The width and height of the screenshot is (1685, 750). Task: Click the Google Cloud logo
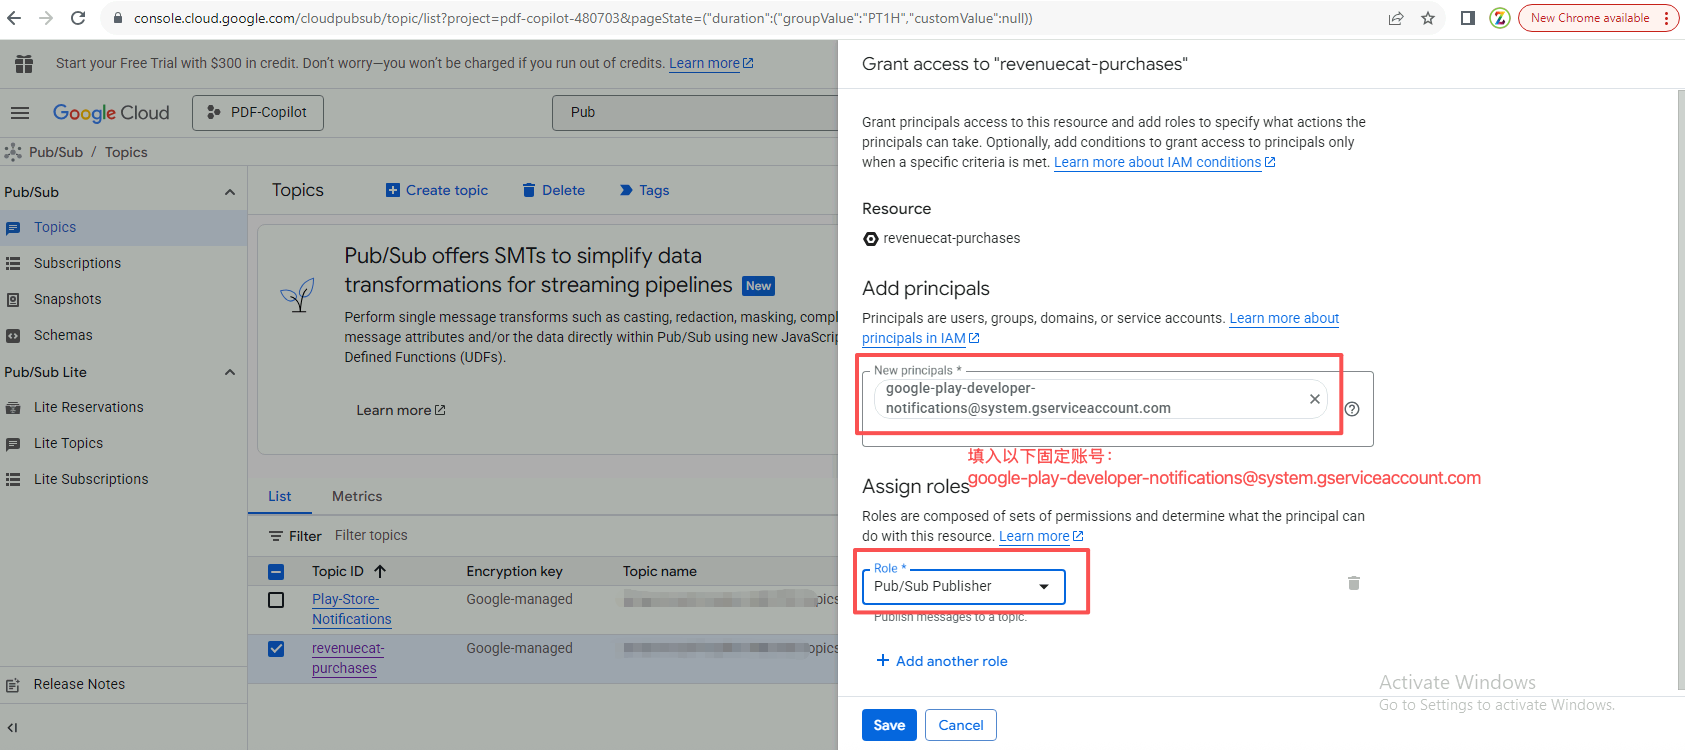(111, 113)
